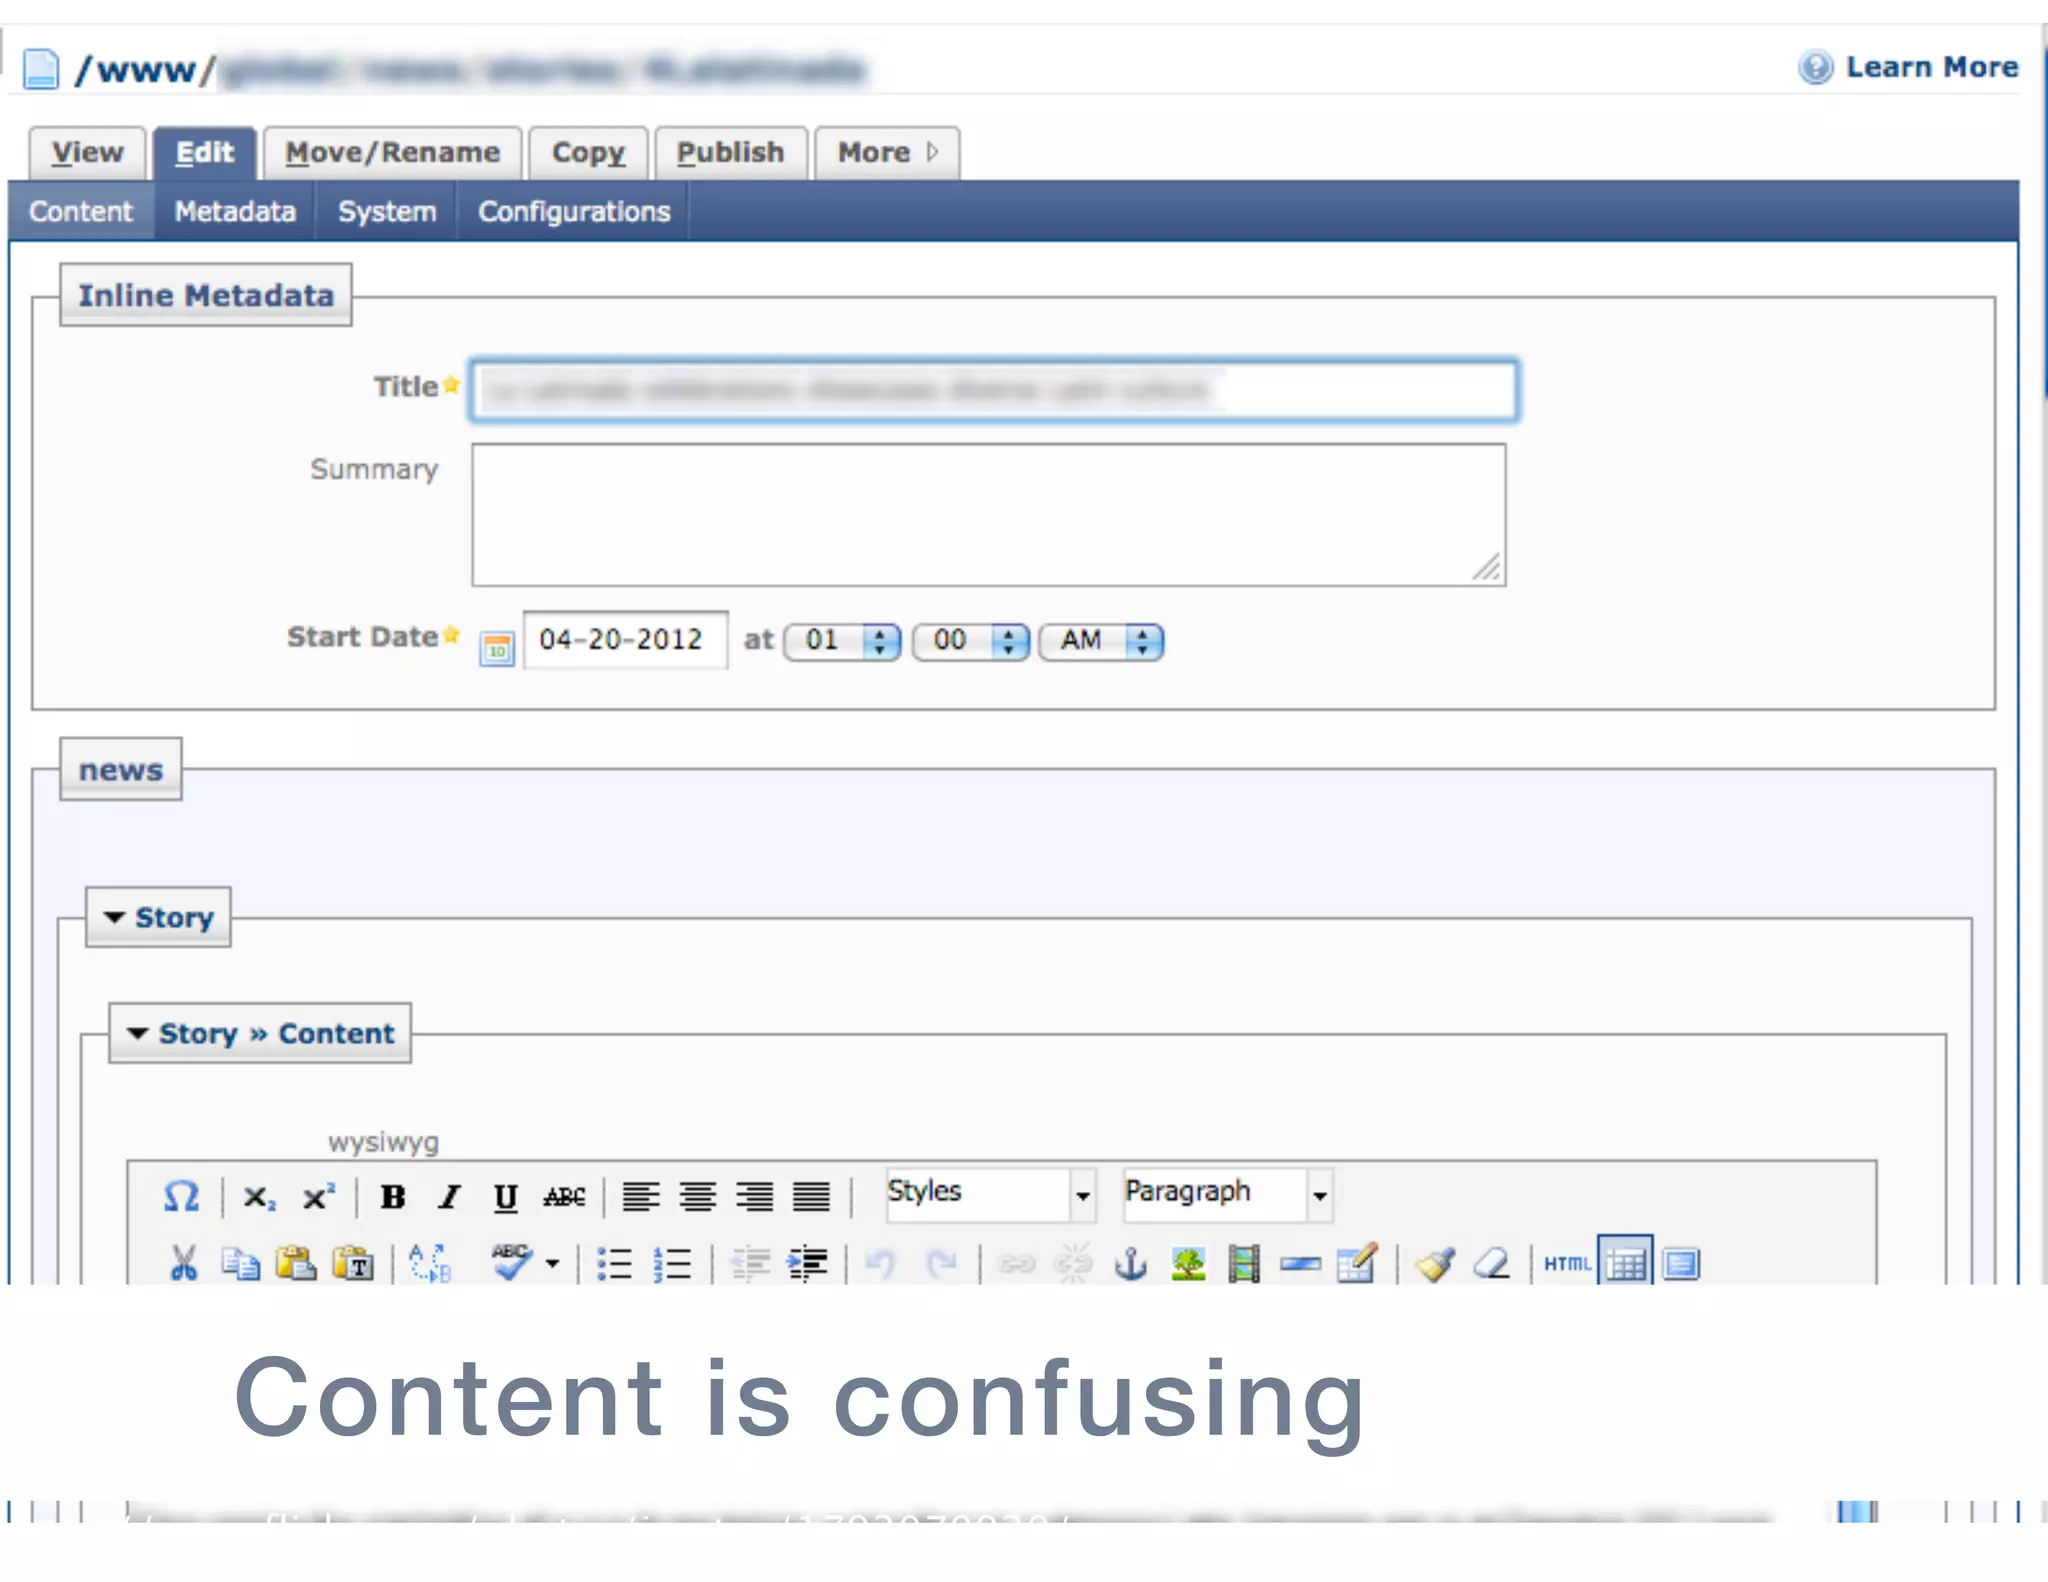The image size is (2048, 1582).
Task: Open the Paragraph format dropdown
Action: (x=1228, y=1195)
